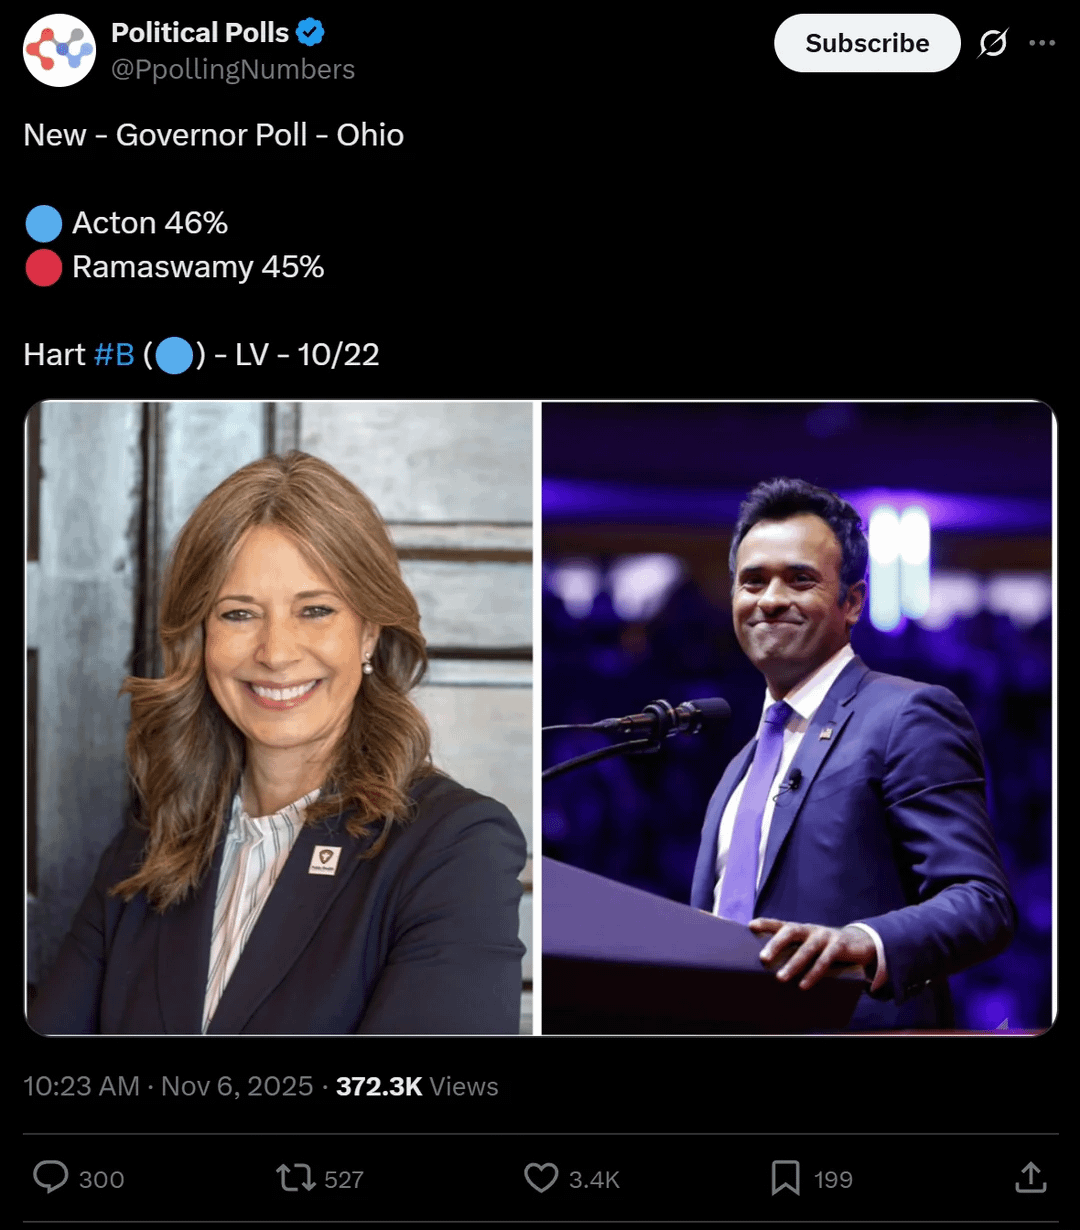Open the #B hashtag link
Screen dimensions: 1080x1230
pos(114,354)
